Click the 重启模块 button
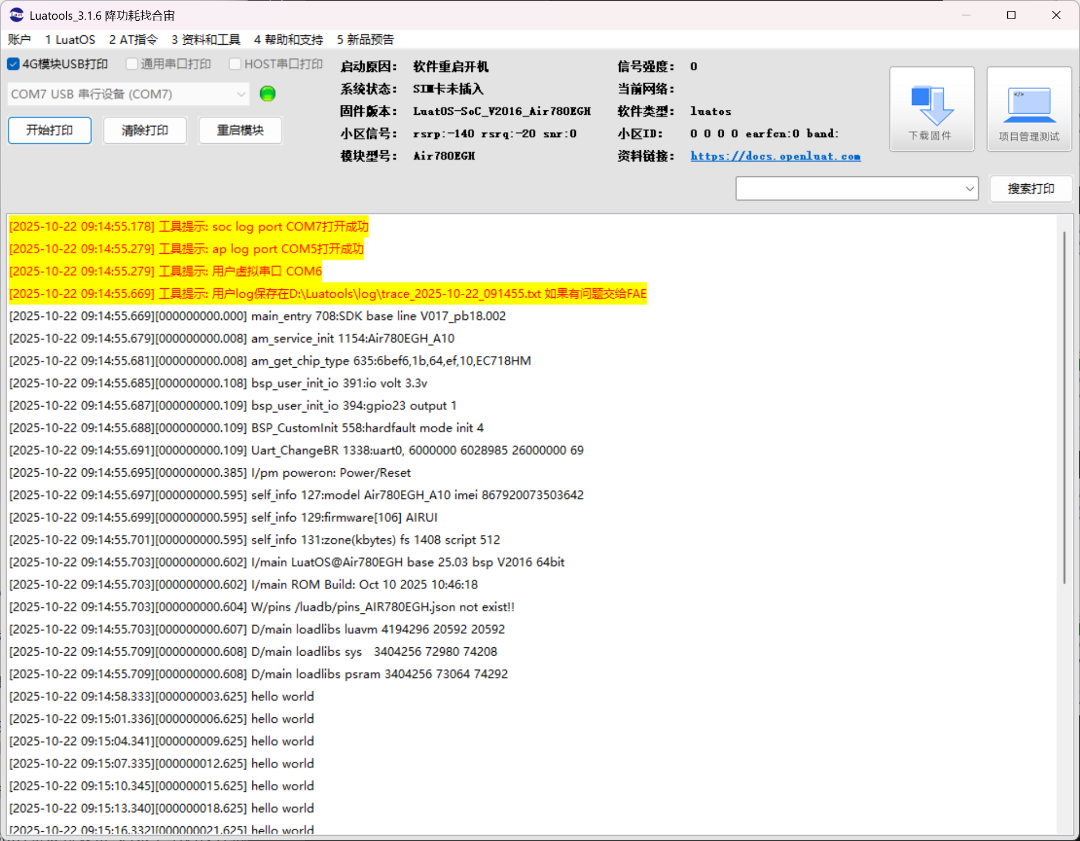The height and width of the screenshot is (841, 1080). coord(240,130)
